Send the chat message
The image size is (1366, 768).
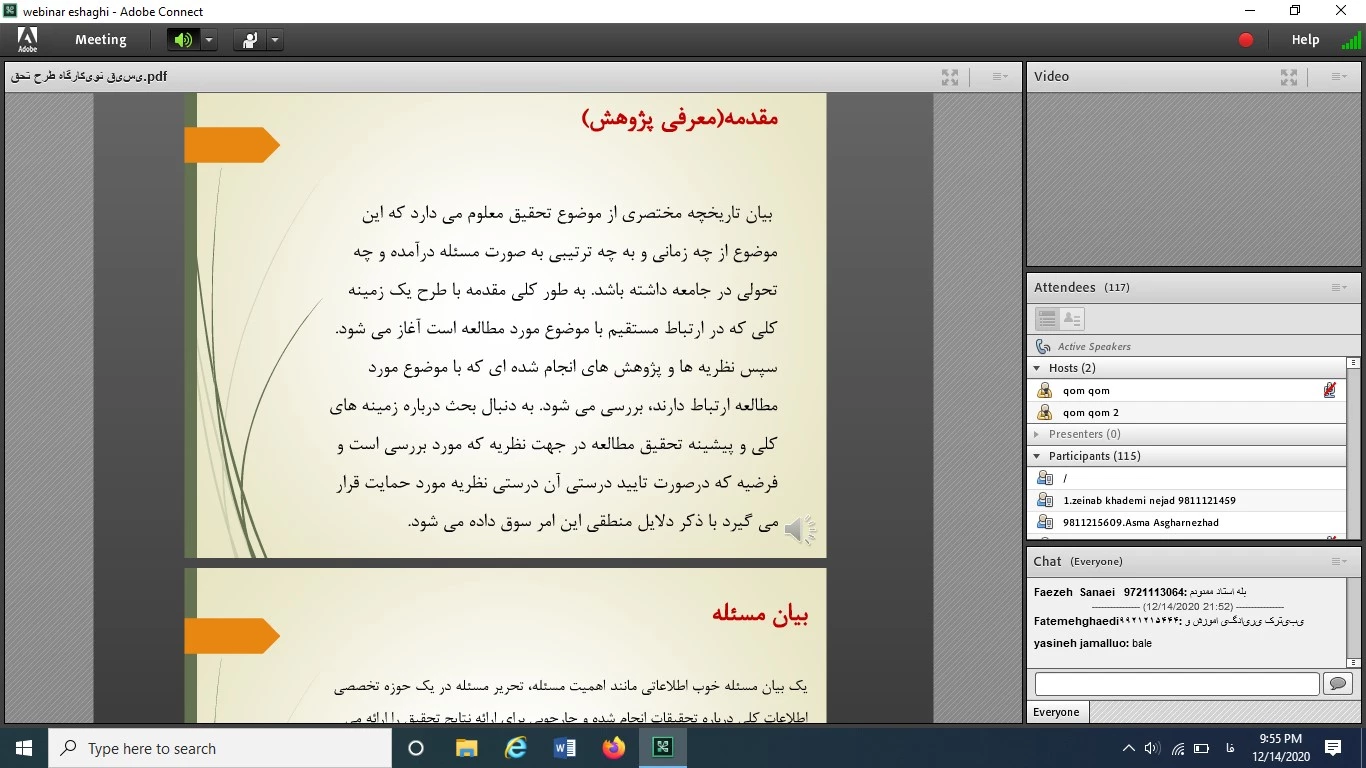click(x=1337, y=684)
